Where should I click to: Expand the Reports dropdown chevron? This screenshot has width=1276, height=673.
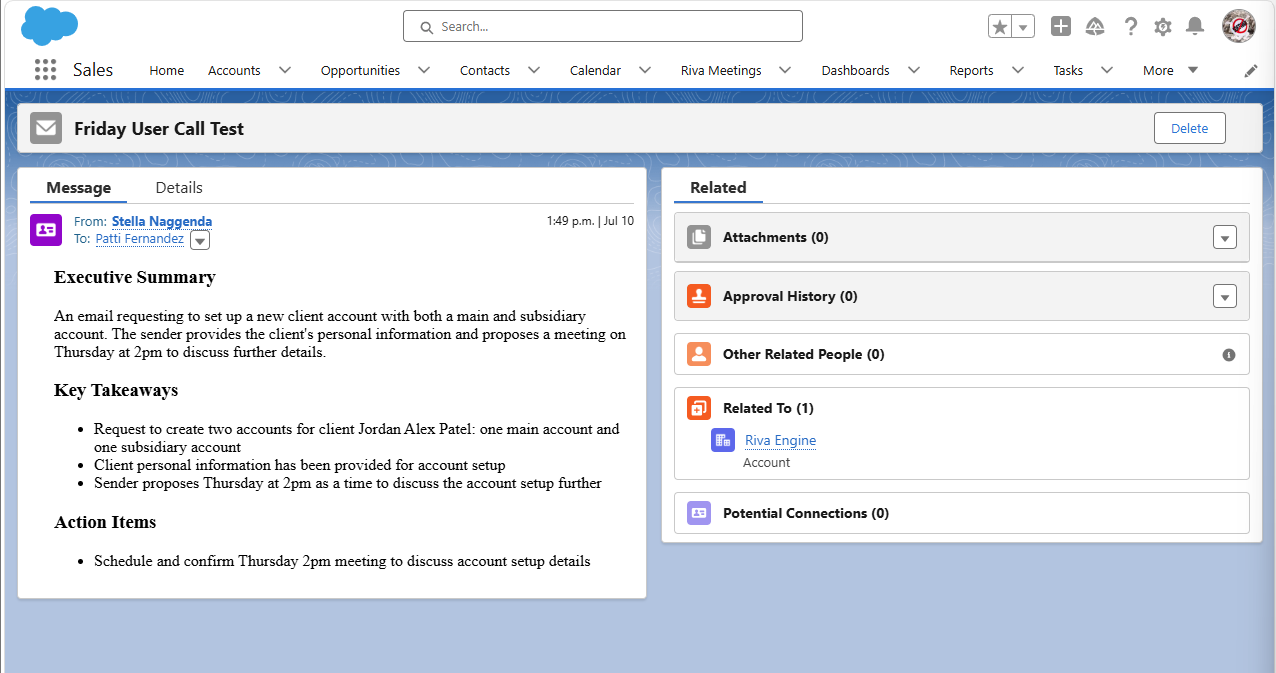pyautogui.click(x=1018, y=70)
